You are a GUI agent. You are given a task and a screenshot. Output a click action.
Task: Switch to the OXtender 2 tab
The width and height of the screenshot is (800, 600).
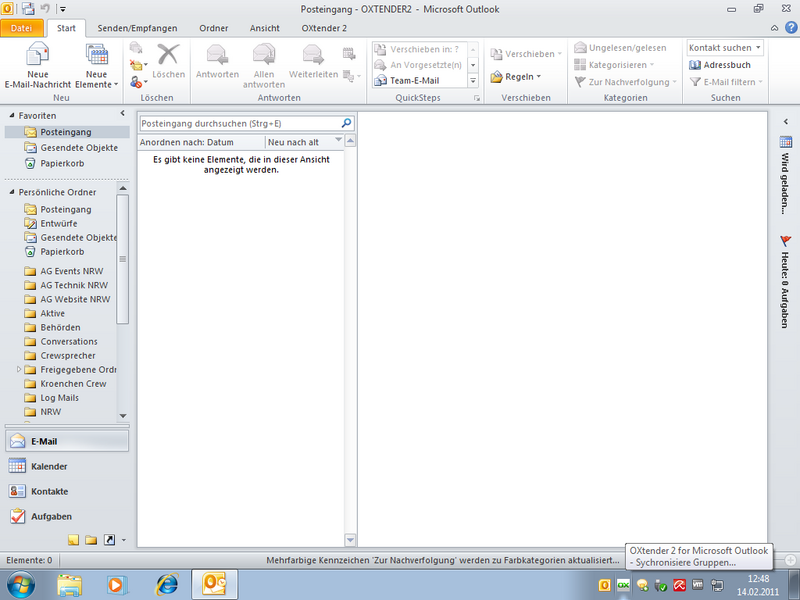324,28
